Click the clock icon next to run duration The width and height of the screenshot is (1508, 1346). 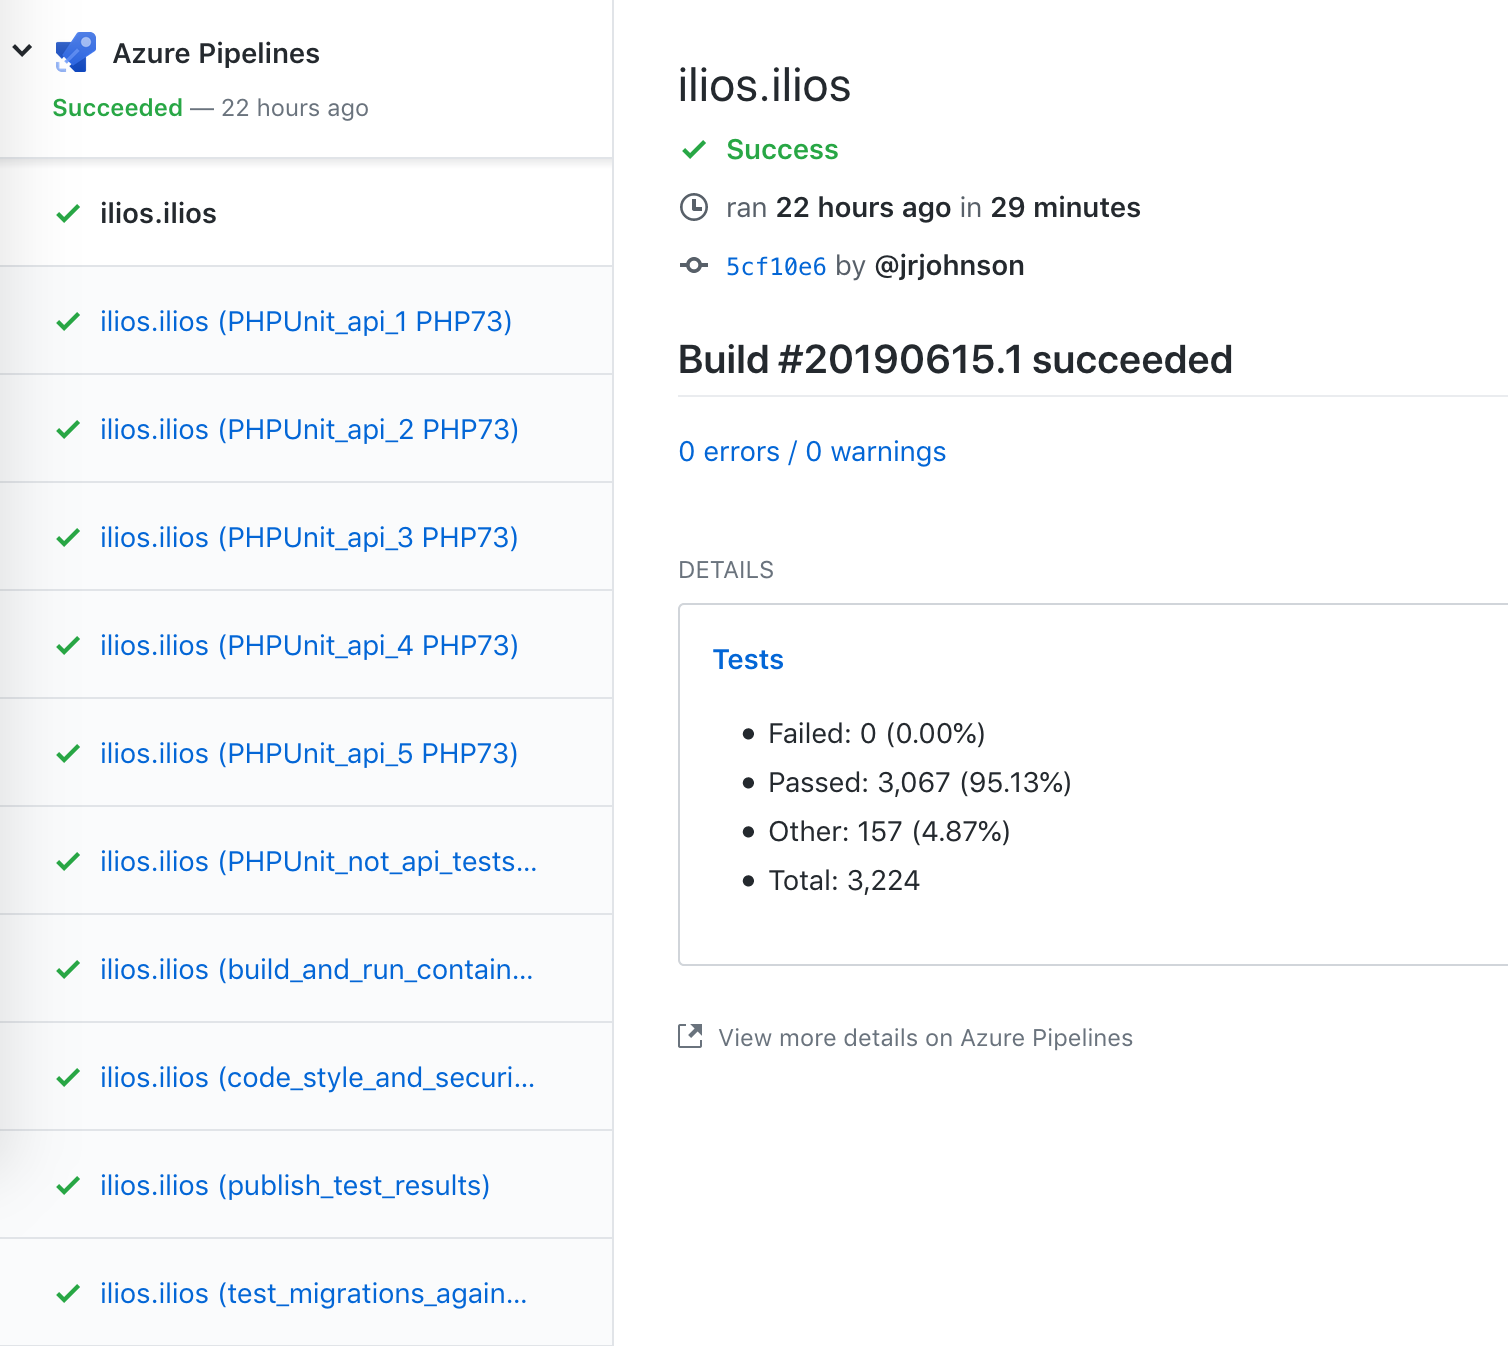pos(694,207)
